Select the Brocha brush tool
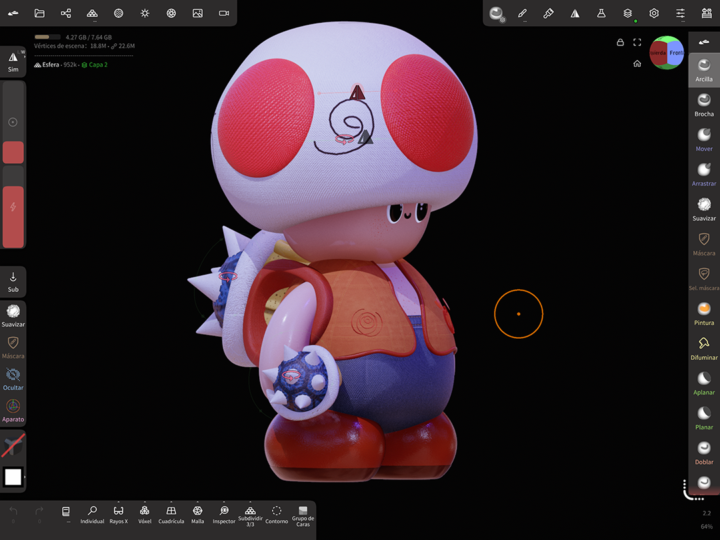The width and height of the screenshot is (720, 540). click(x=704, y=105)
